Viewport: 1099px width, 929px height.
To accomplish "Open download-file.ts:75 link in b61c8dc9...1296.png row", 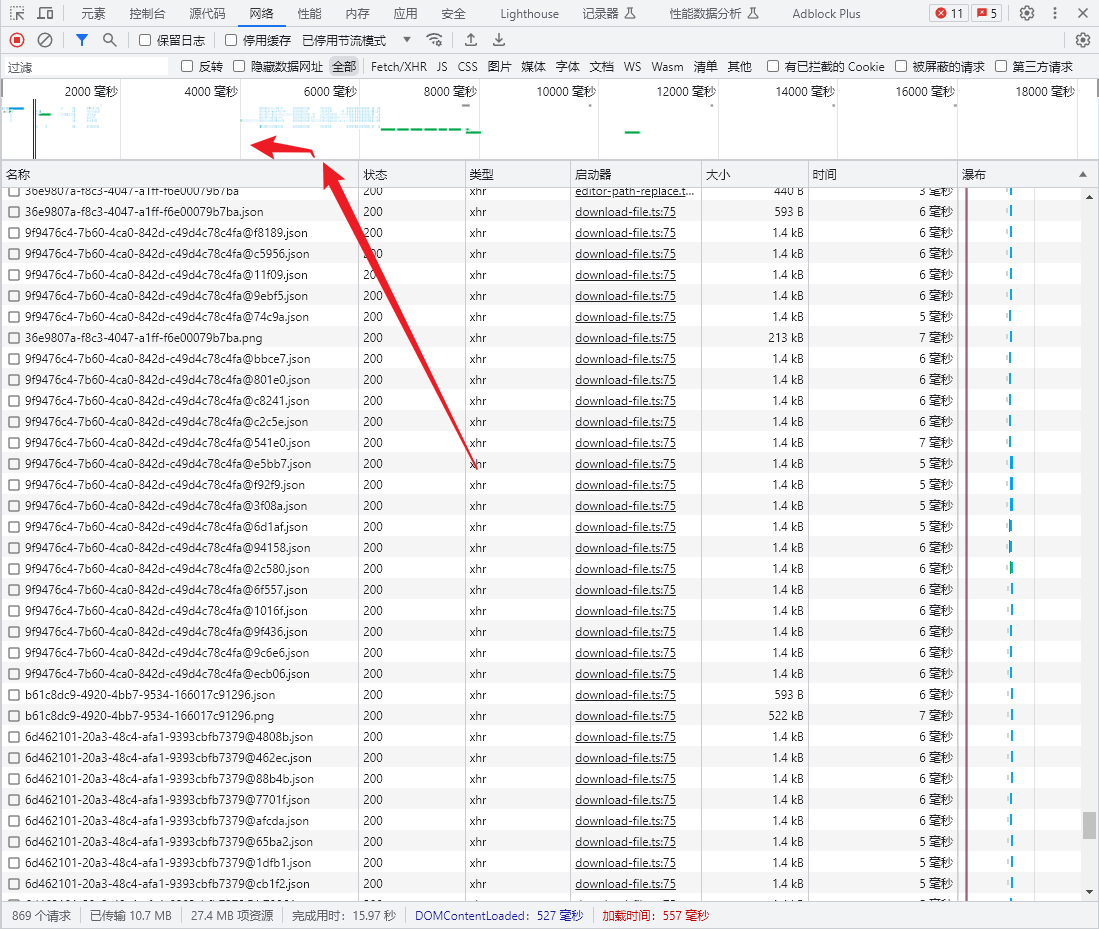I will click(625, 716).
